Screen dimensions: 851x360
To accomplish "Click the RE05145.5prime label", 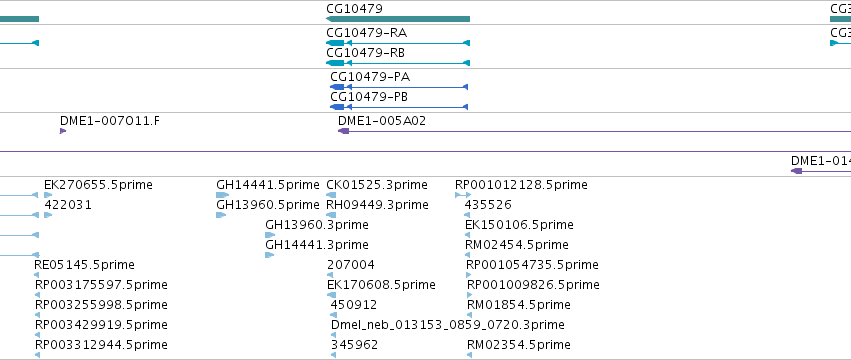I will [x=85, y=265].
